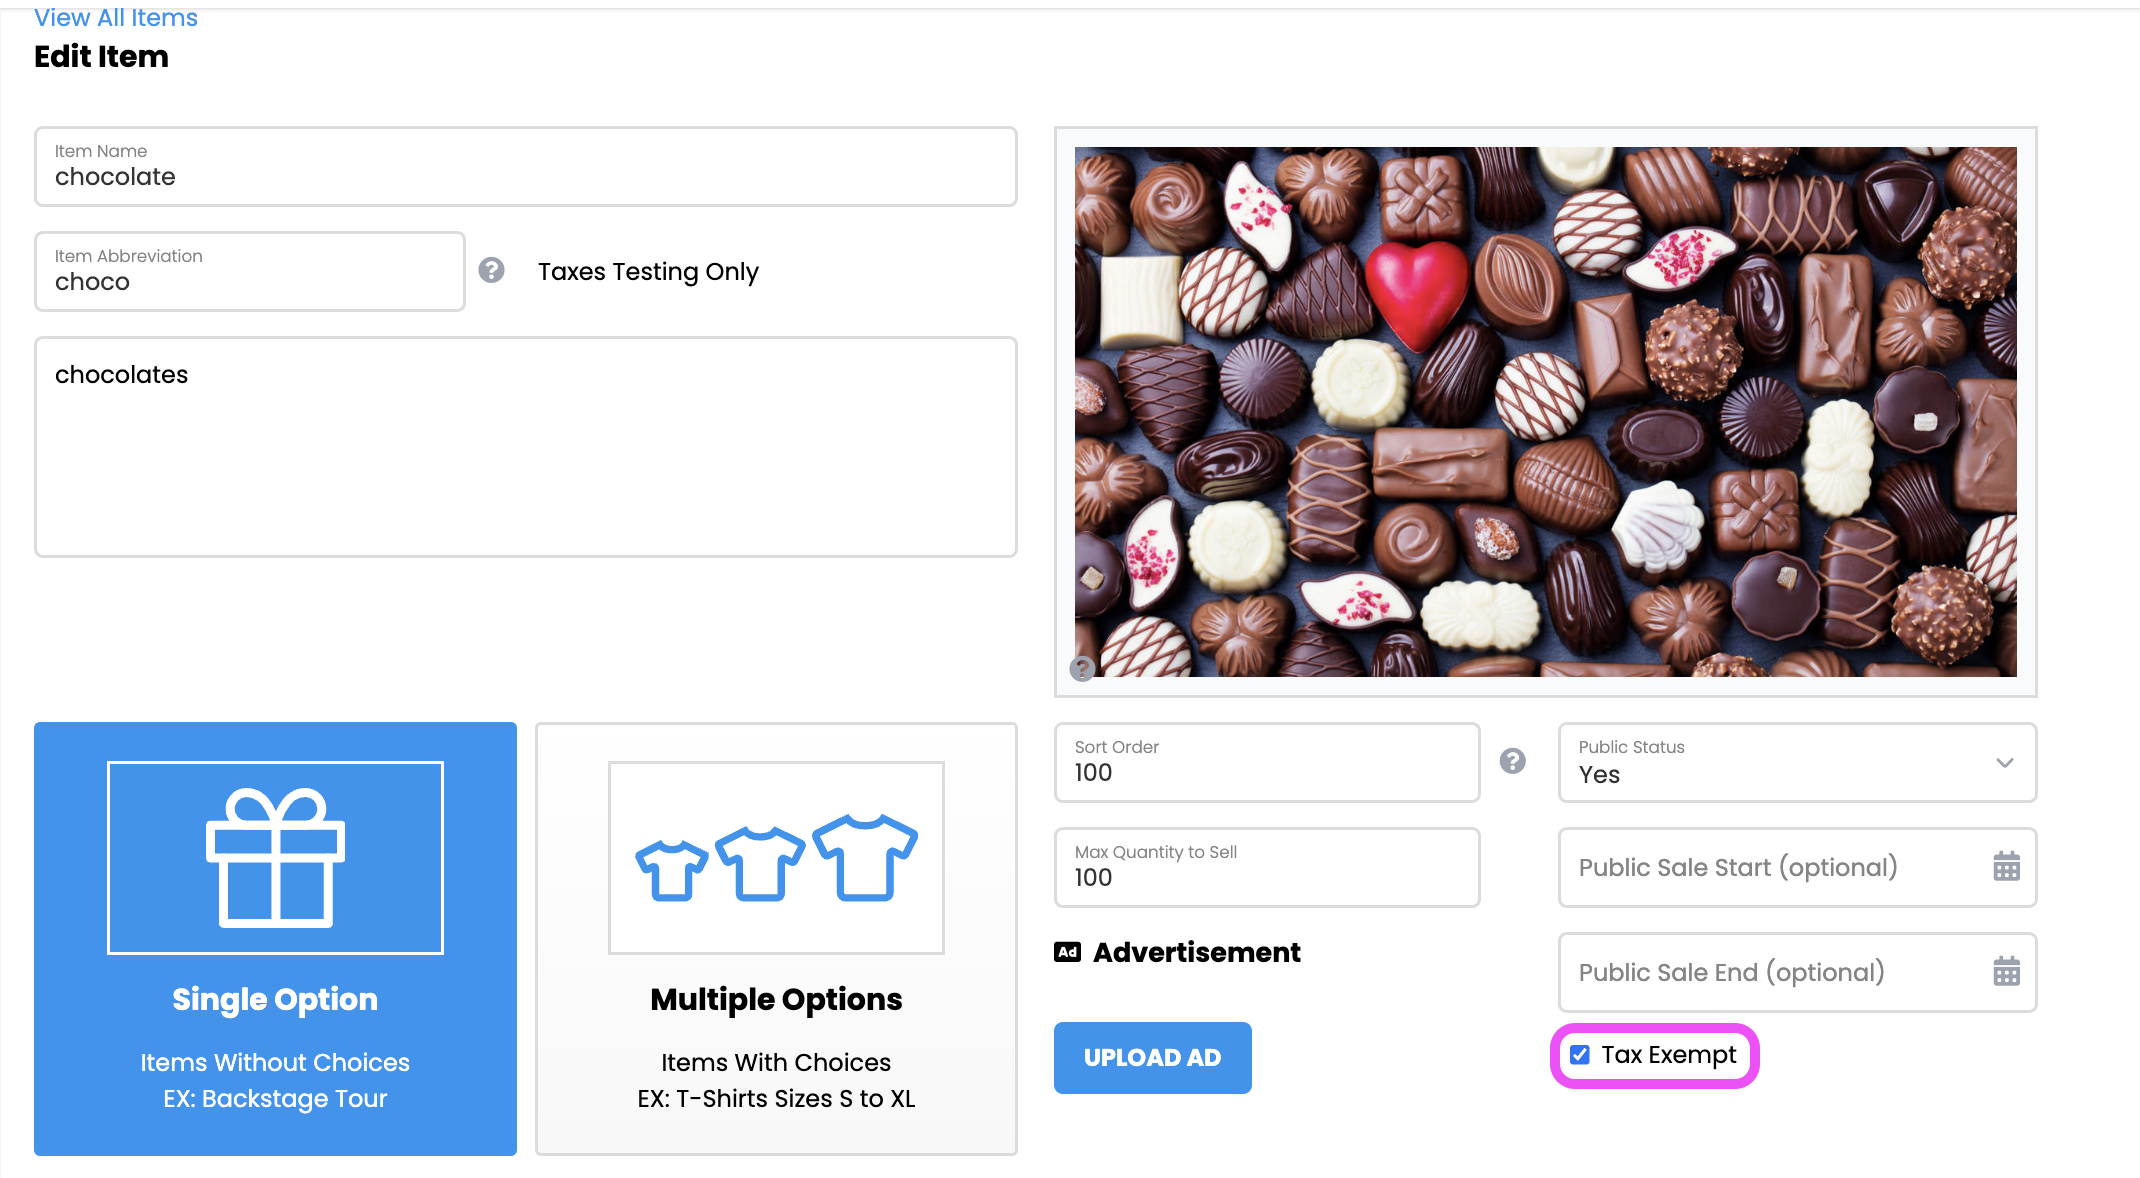
Task: Click the question mark icon on chocolate image
Action: pos(1082,668)
